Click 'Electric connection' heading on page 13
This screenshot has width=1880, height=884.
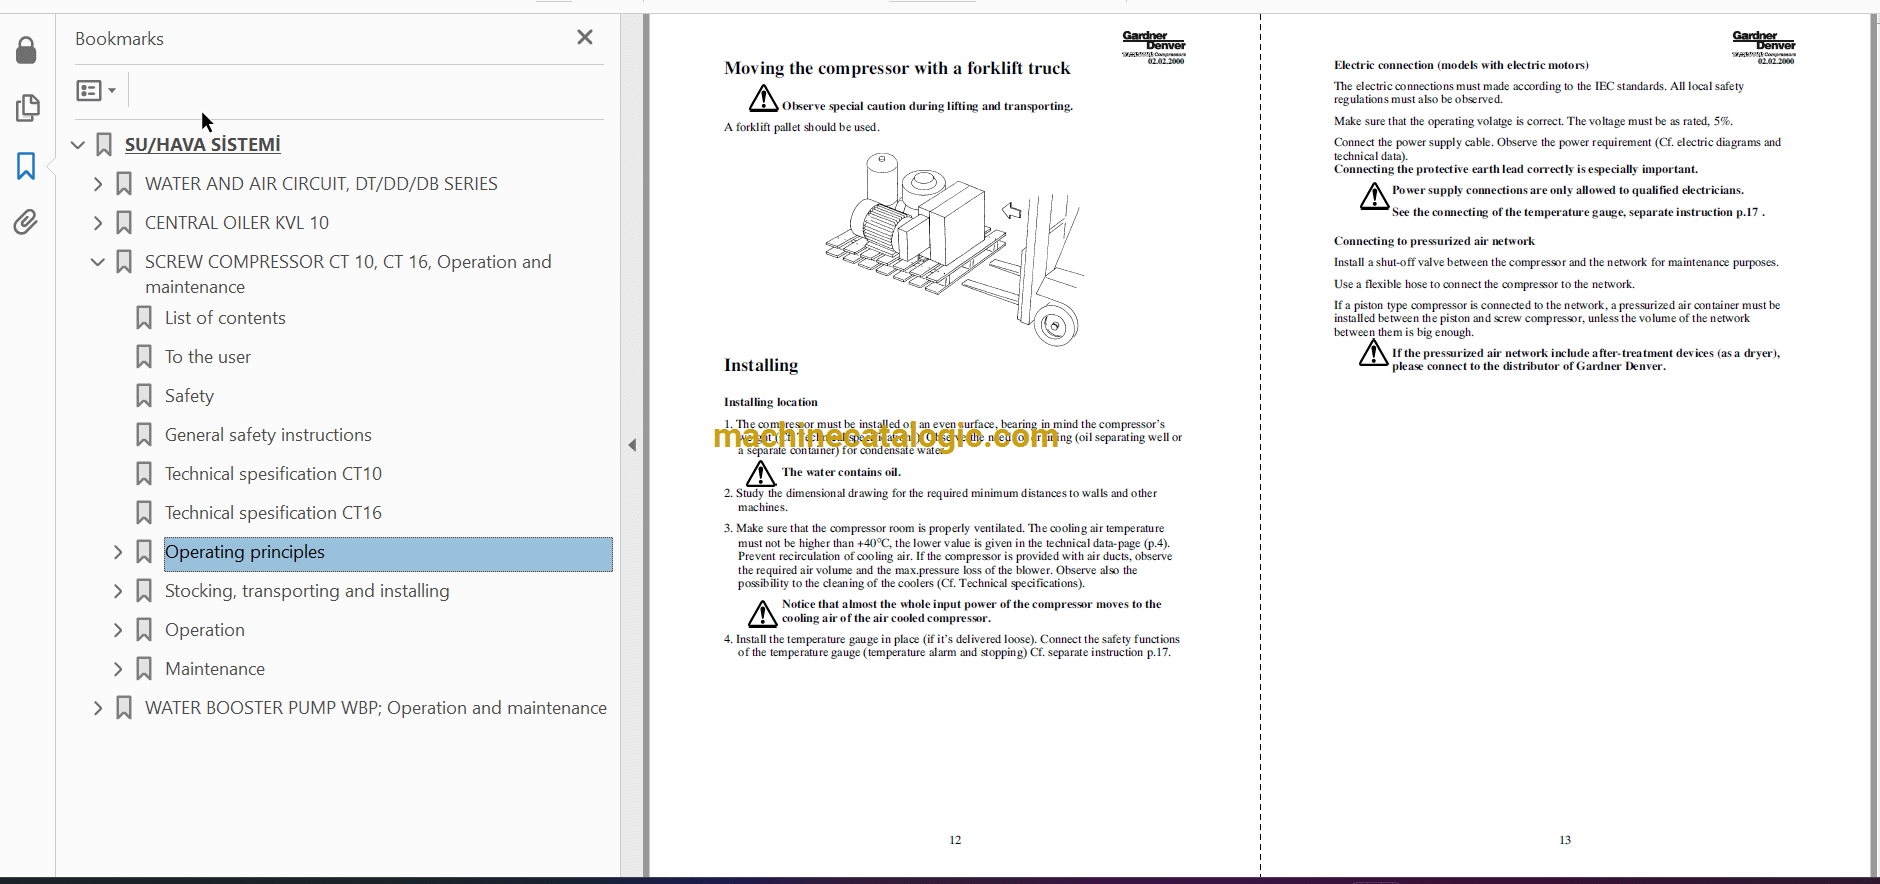tap(1461, 65)
